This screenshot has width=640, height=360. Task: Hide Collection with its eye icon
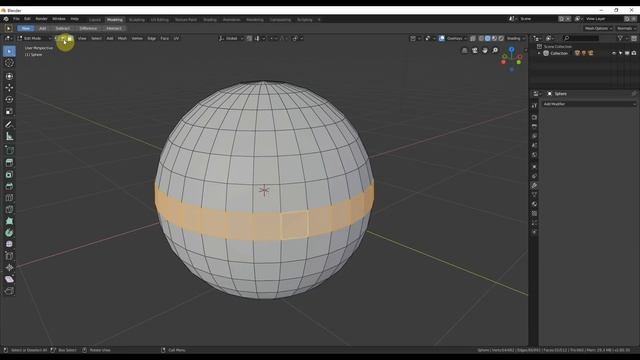pos(614,53)
